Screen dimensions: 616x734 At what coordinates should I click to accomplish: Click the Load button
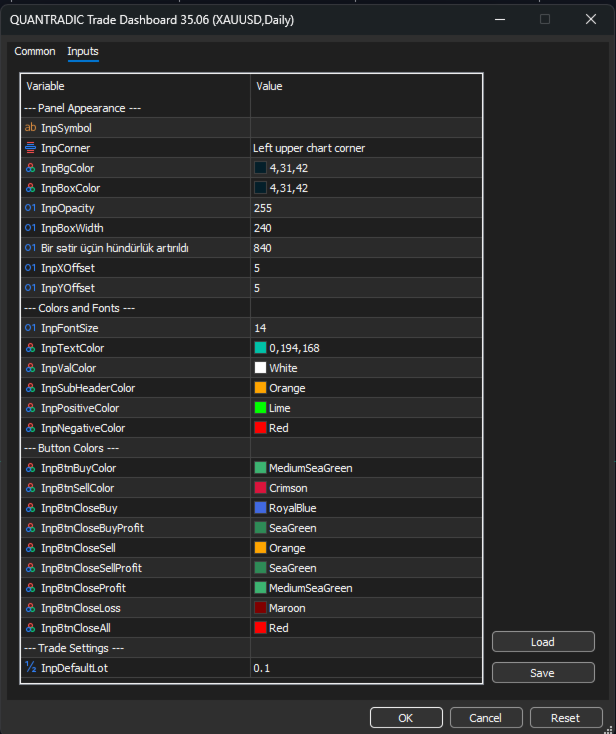click(543, 642)
